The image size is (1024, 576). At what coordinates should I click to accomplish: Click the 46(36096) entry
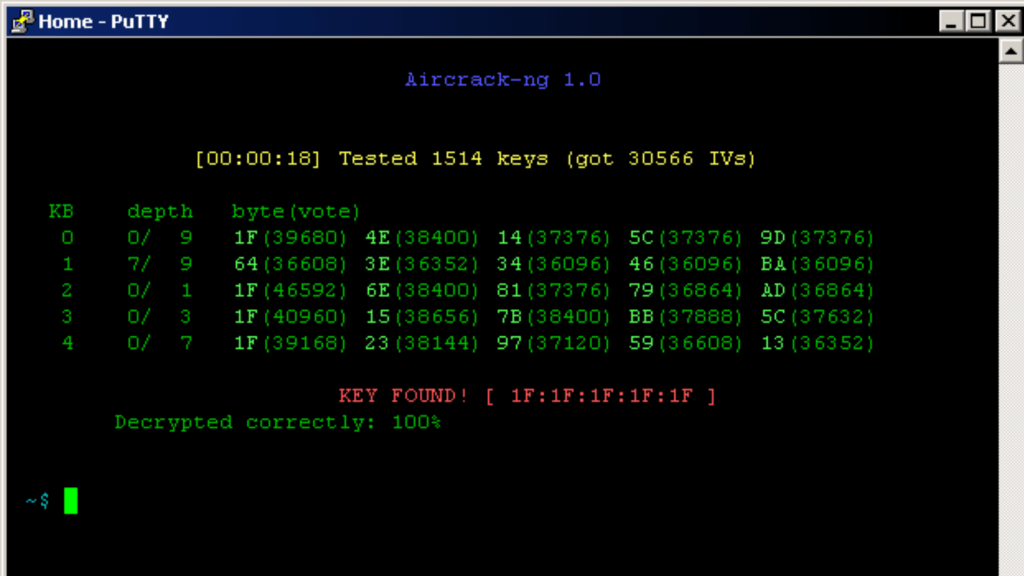[x=685, y=264]
